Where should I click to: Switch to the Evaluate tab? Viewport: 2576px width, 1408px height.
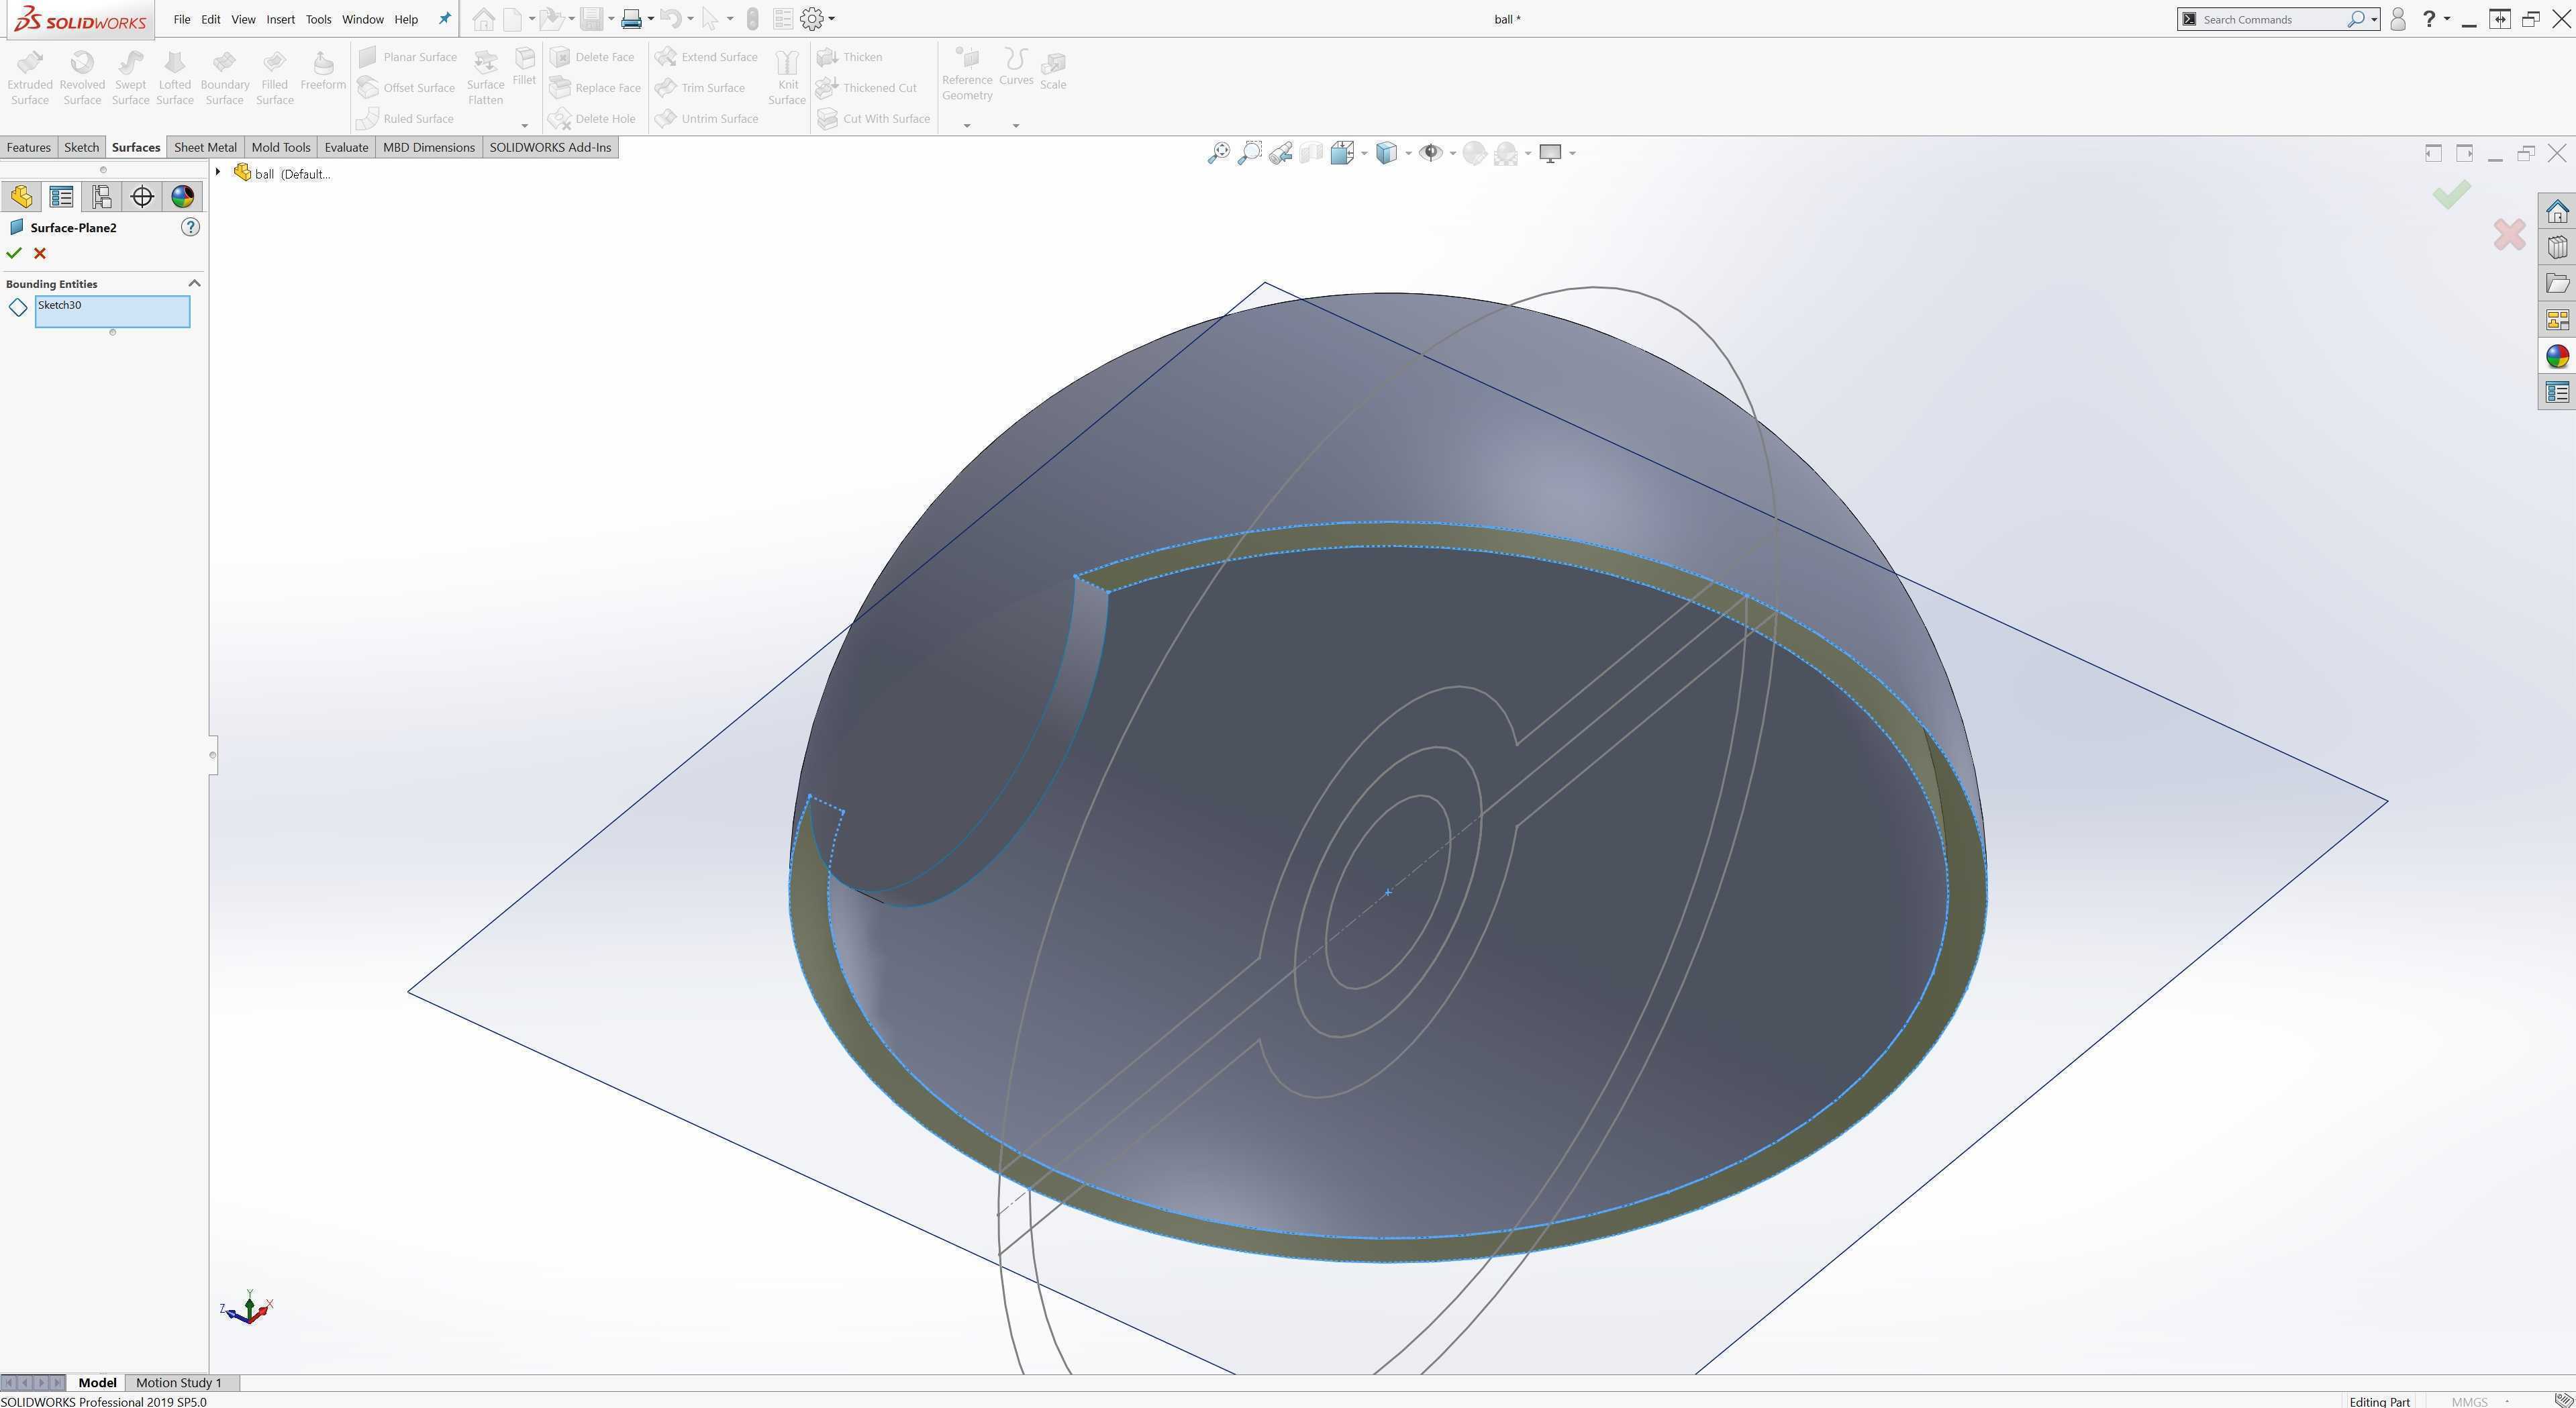[x=346, y=147]
